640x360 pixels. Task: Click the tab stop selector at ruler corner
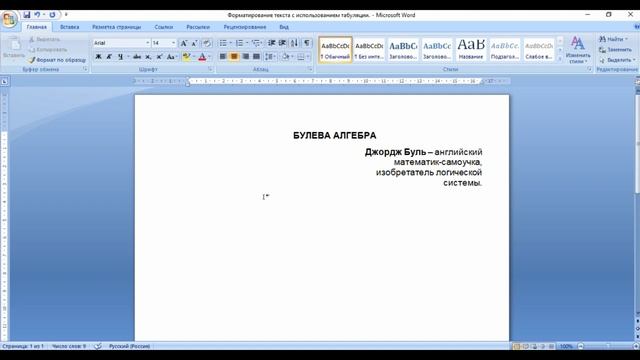pyautogui.click(x=4, y=82)
